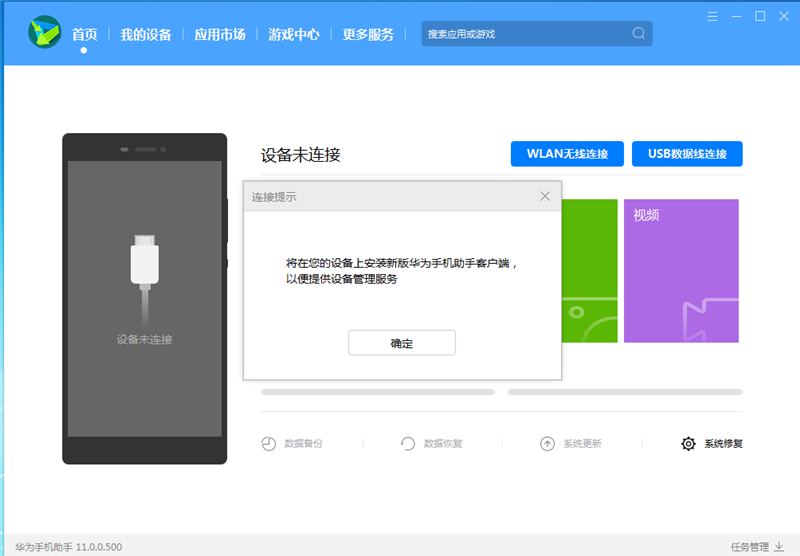Open the 更多服务 tab
The image size is (800, 556).
coord(368,34)
